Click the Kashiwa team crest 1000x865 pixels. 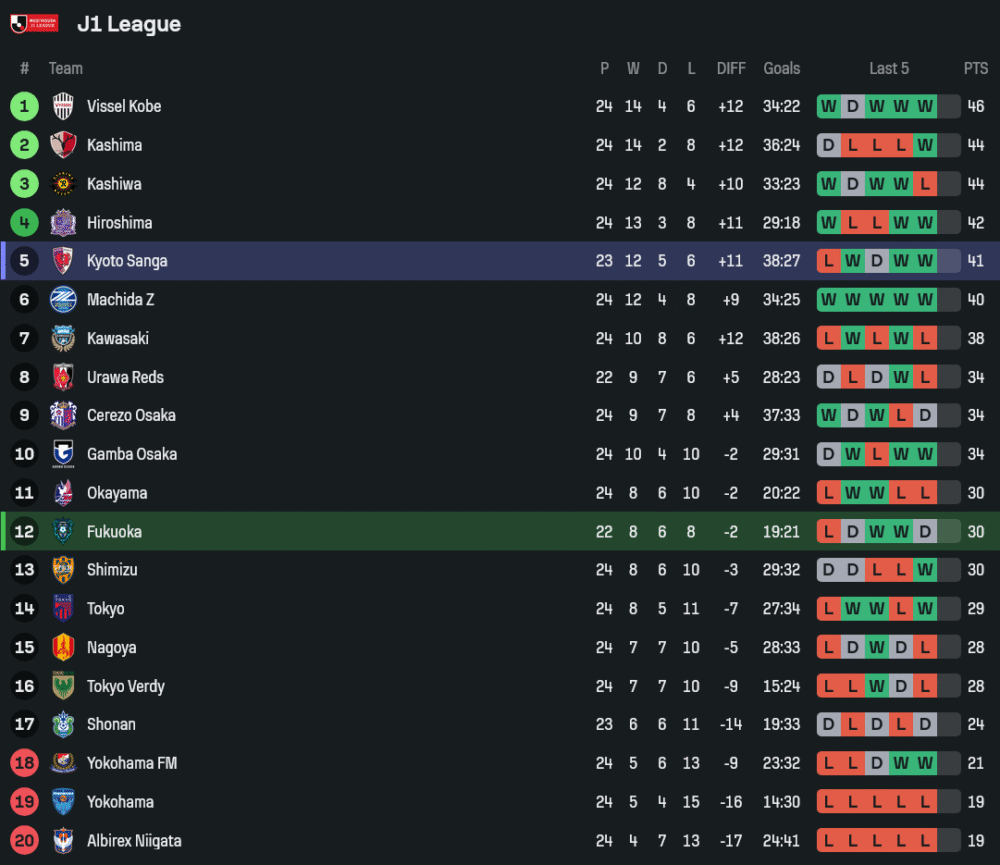pyautogui.click(x=63, y=184)
